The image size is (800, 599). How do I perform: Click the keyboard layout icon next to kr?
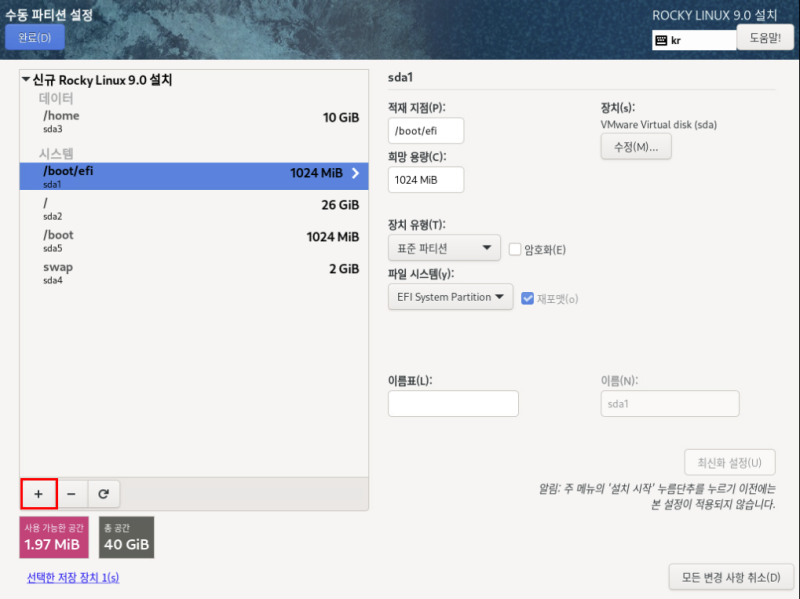pos(661,40)
